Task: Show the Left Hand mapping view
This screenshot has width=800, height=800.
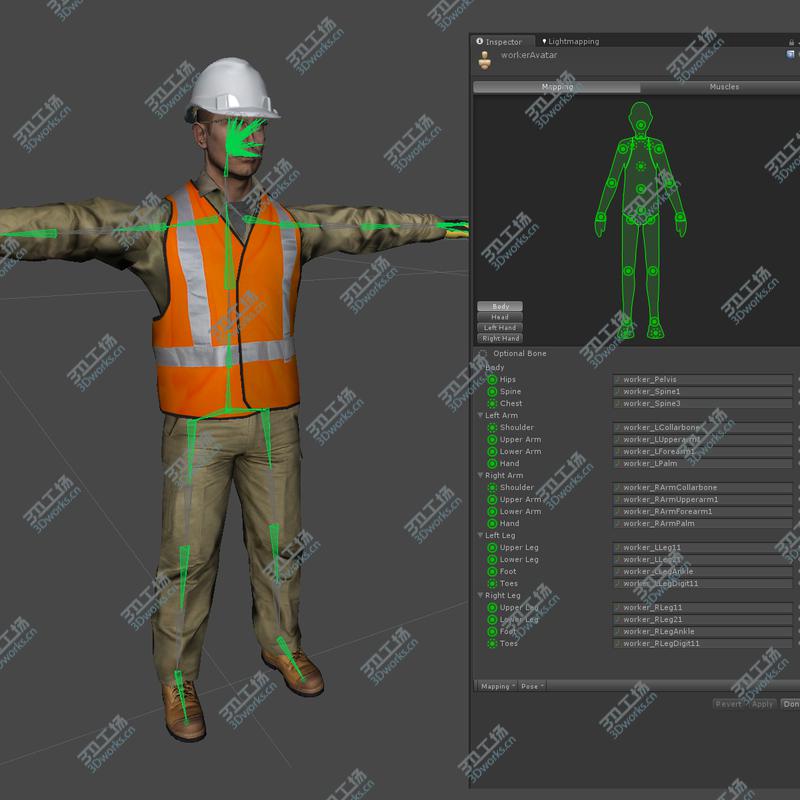Action: tap(500, 328)
